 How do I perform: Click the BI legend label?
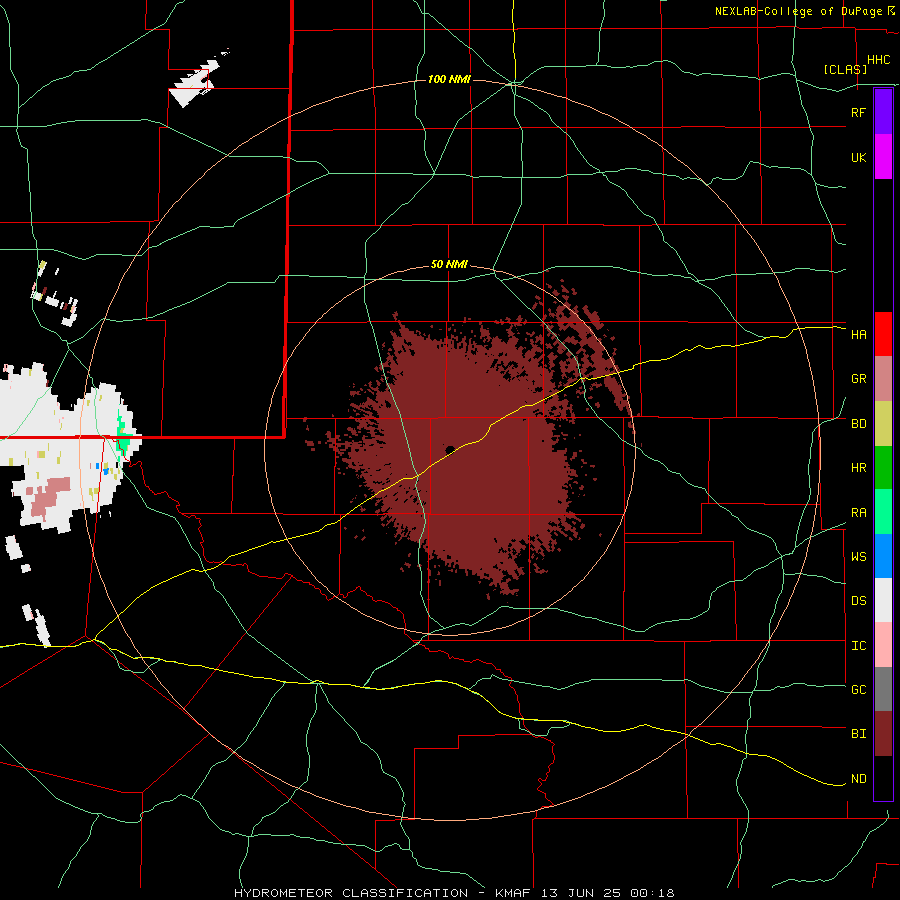pos(858,734)
